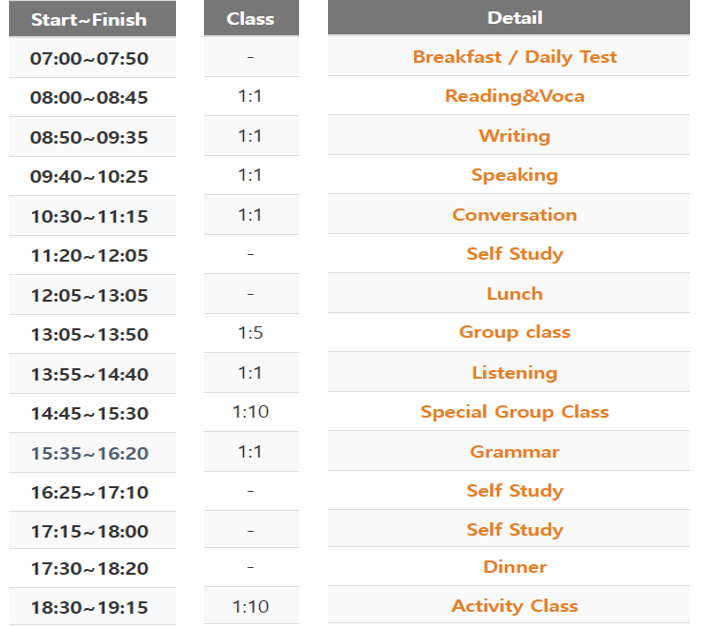This screenshot has width=701, height=627.
Task: Open the Breakfast / Daily Test entry
Action: click(x=514, y=57)
